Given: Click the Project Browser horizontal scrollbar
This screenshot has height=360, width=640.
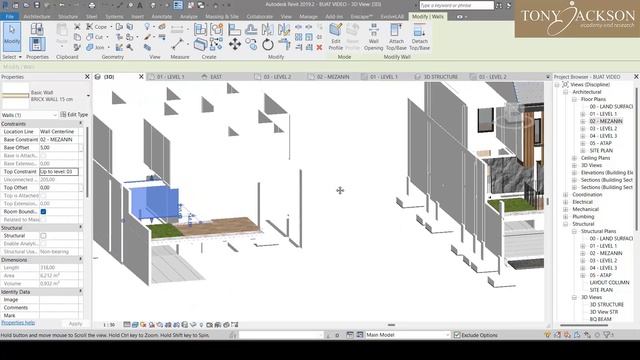Looking at the screenshot, I should coord(584,325).
